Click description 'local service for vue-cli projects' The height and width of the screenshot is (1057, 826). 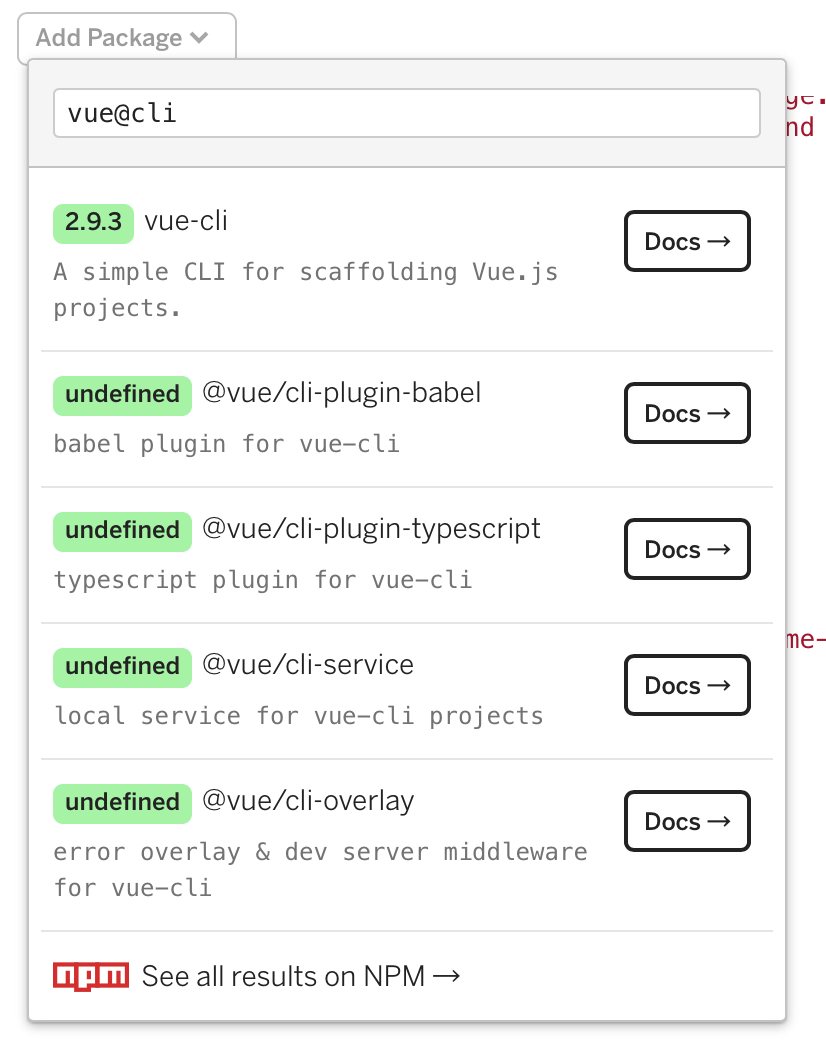299,716
